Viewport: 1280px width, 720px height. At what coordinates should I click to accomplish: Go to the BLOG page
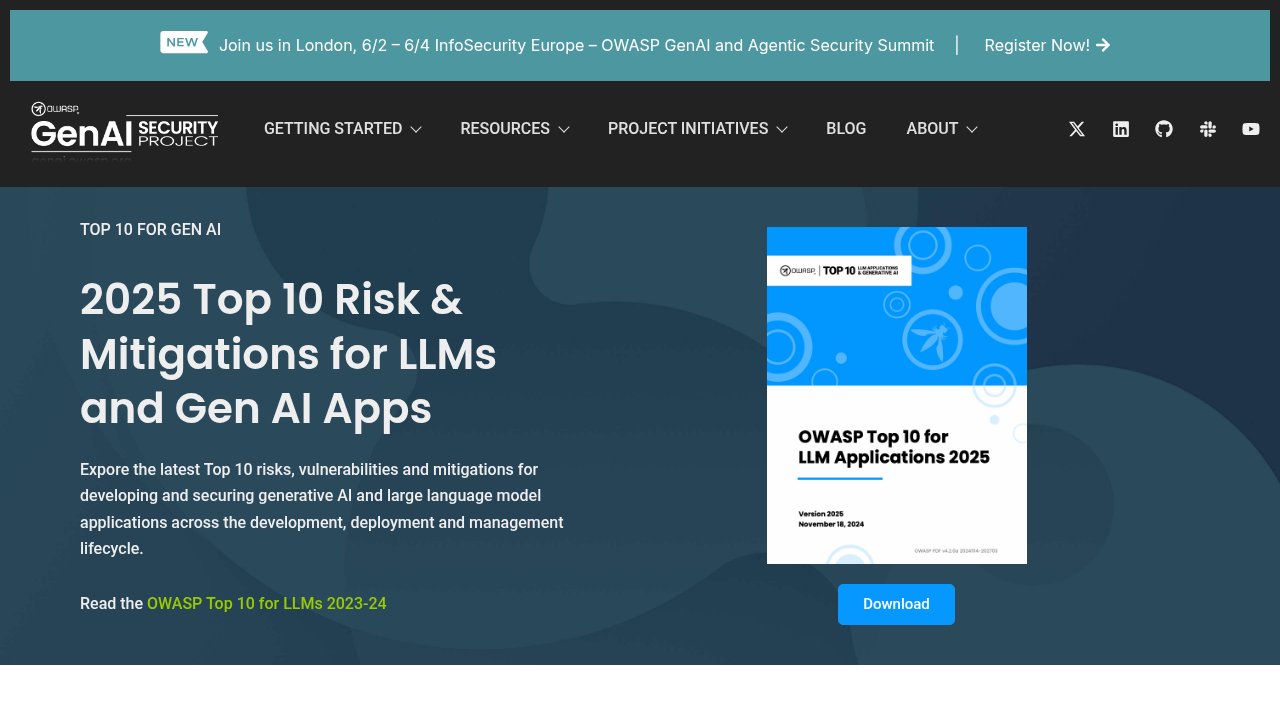pos(846,129)
